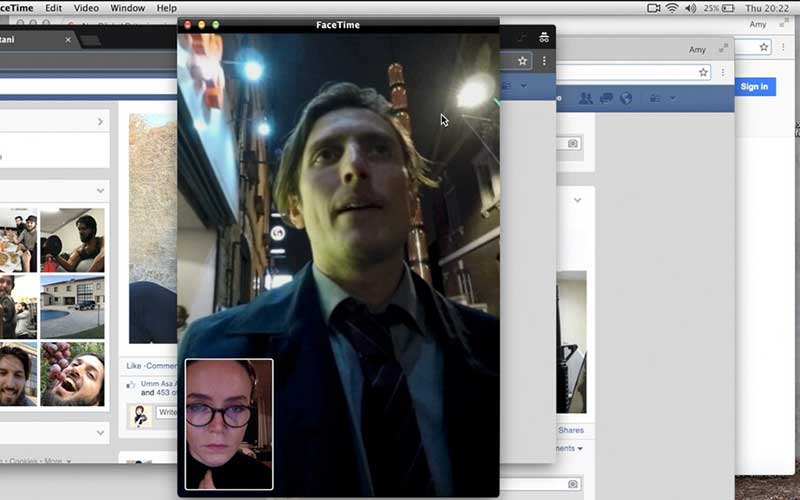Open the Window menu in menu bar
Image resolution: width=800 pixels, height=500 pixels.
click(127, 8)
